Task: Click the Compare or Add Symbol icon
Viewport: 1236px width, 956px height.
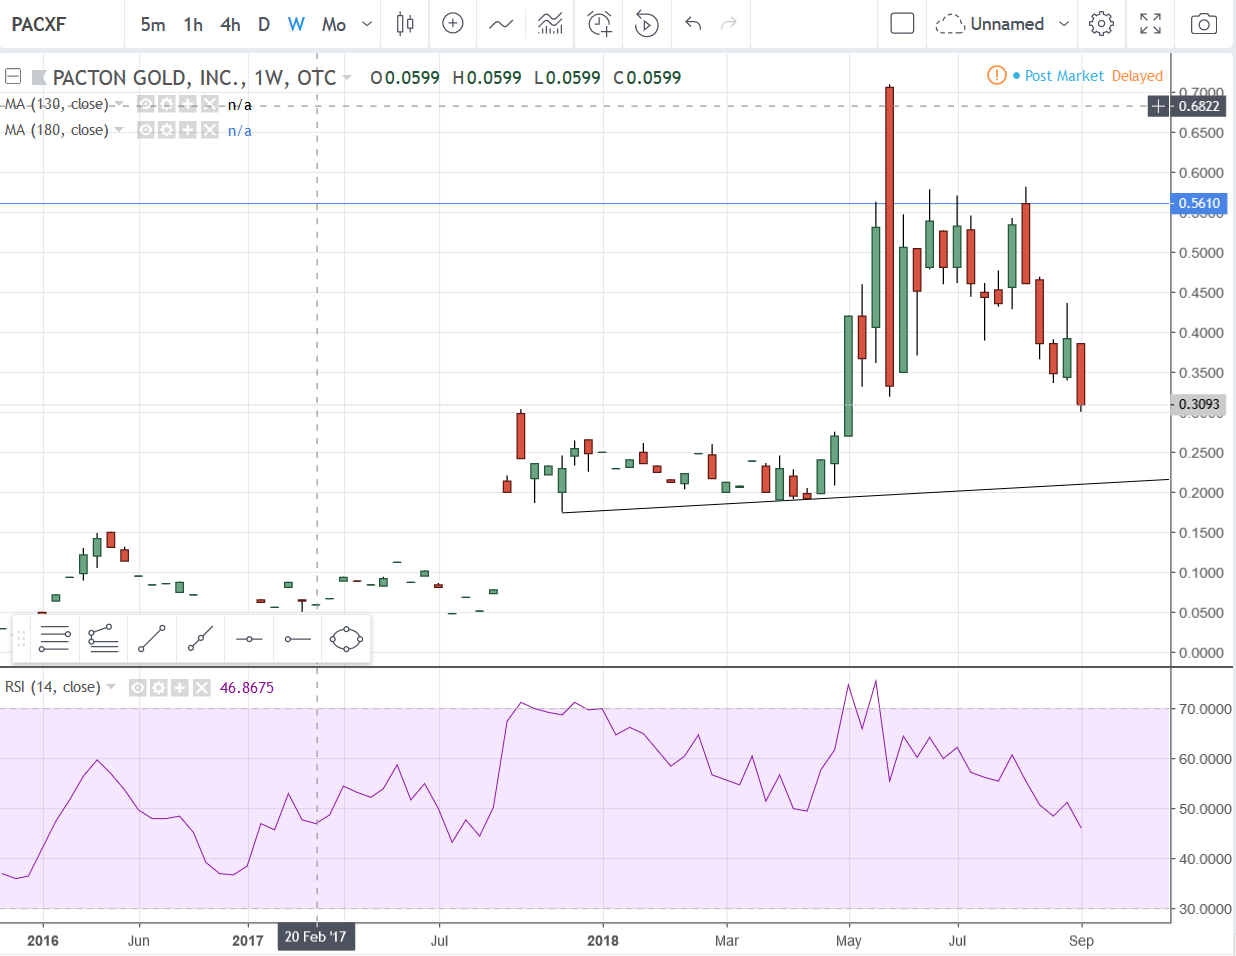Action: coord(453,24)
